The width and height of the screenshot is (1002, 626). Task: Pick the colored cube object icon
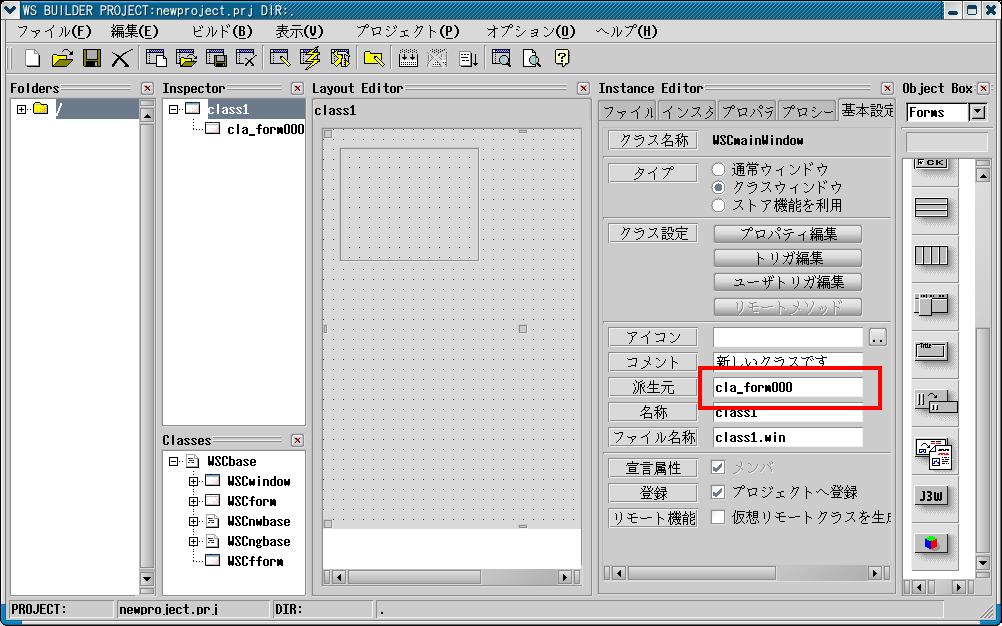coord(931,543)
